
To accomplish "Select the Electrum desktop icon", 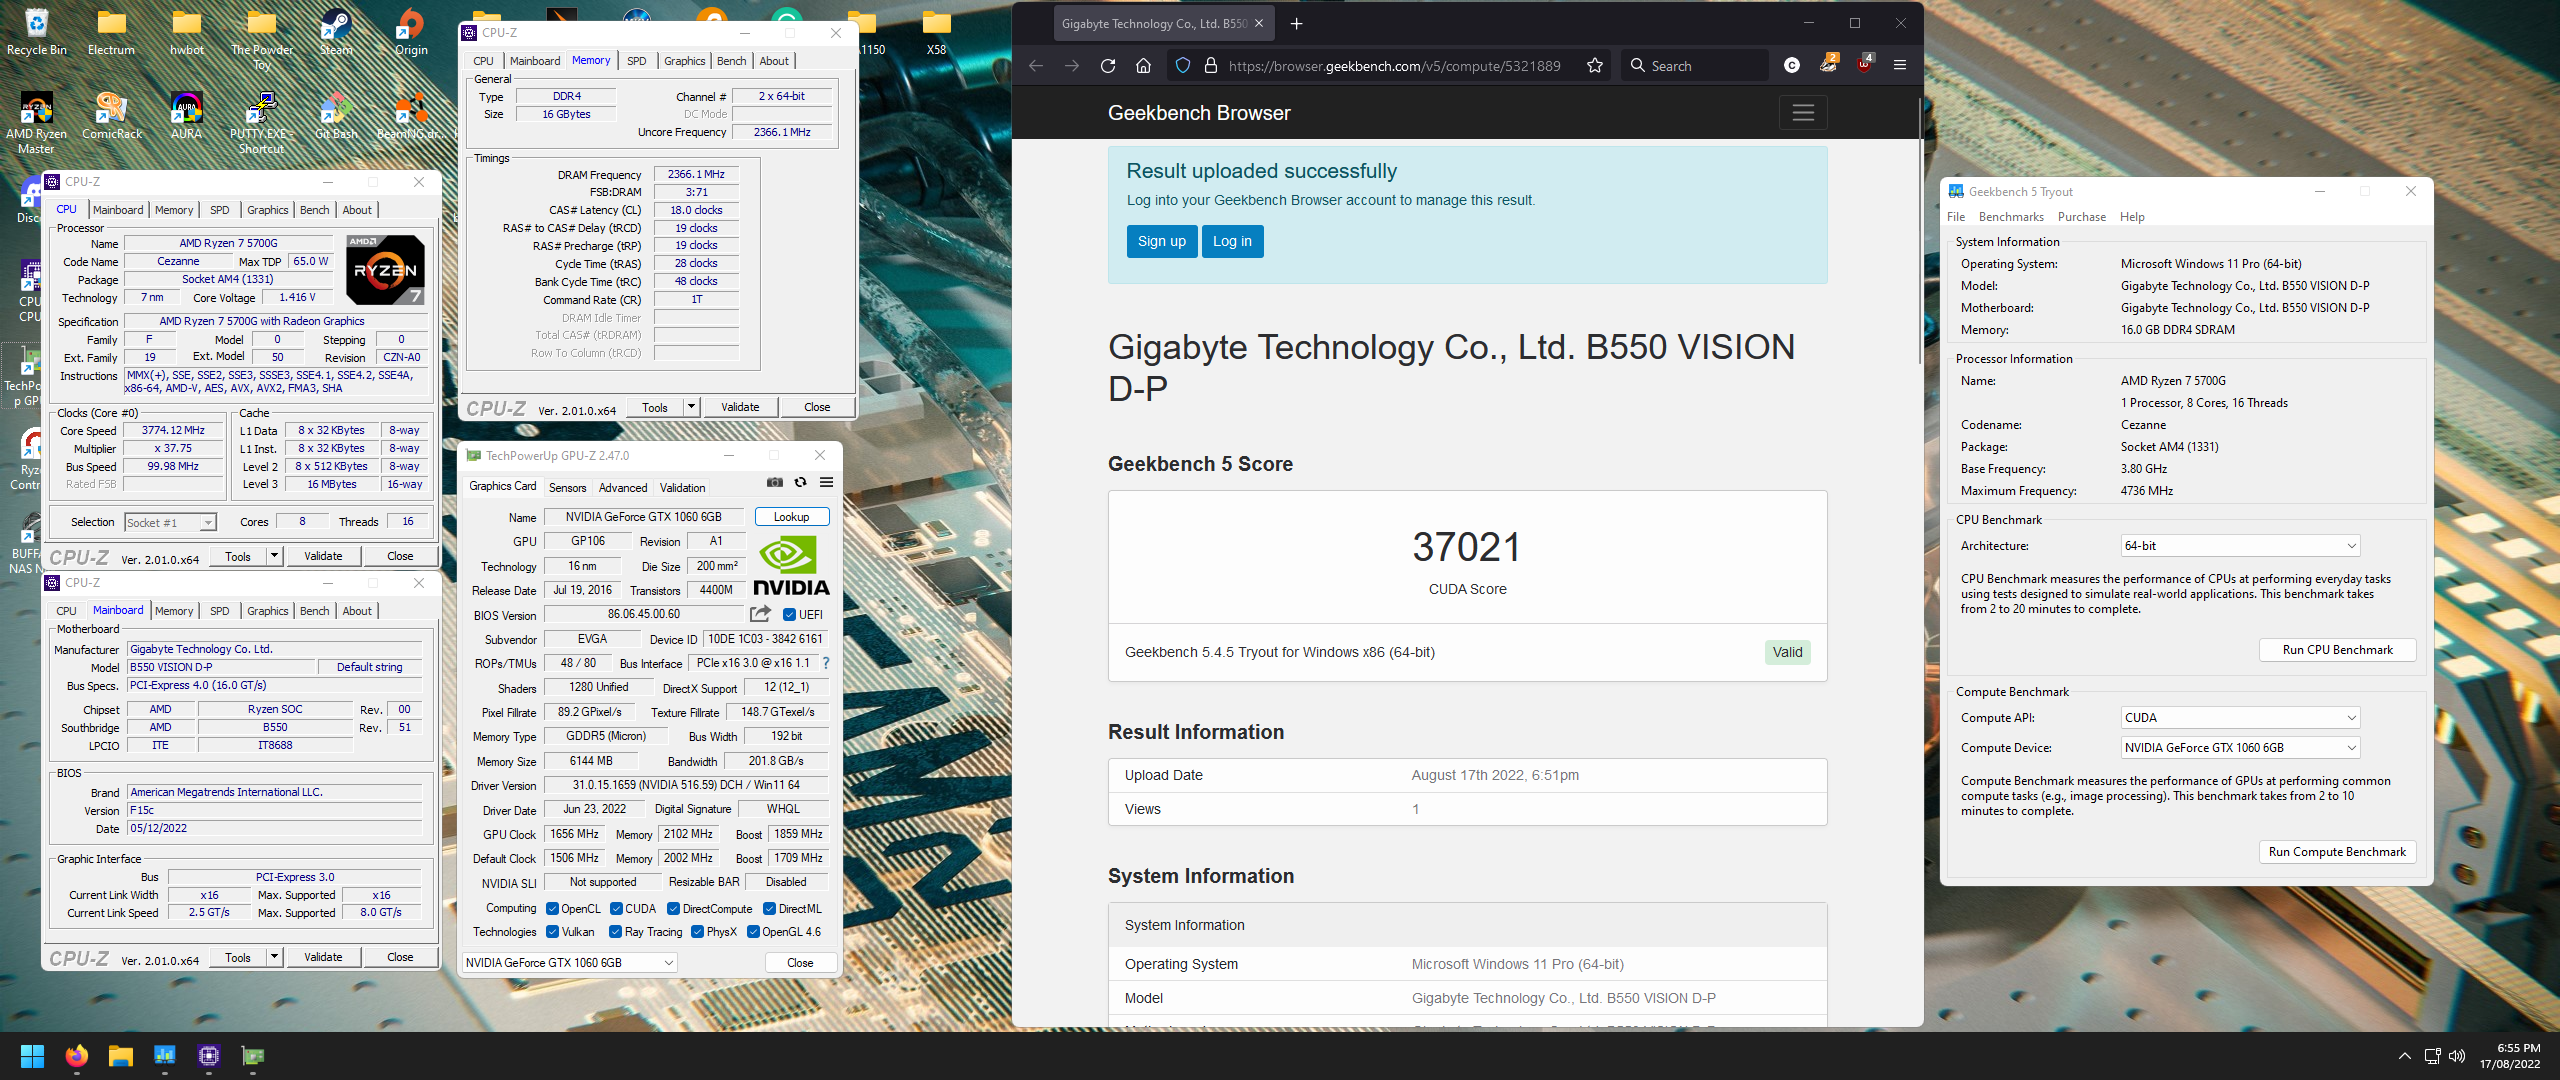I will 111,32.
